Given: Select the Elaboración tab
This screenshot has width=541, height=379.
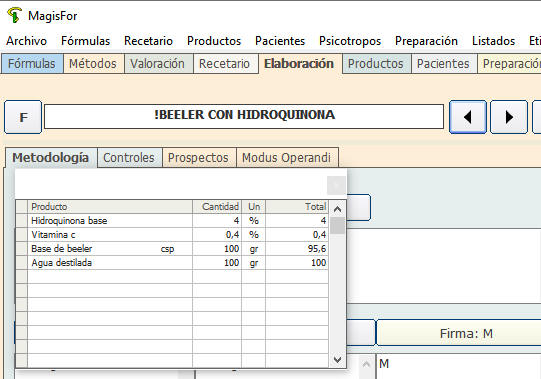Looking at the screenshot, I should pos(299,64).
